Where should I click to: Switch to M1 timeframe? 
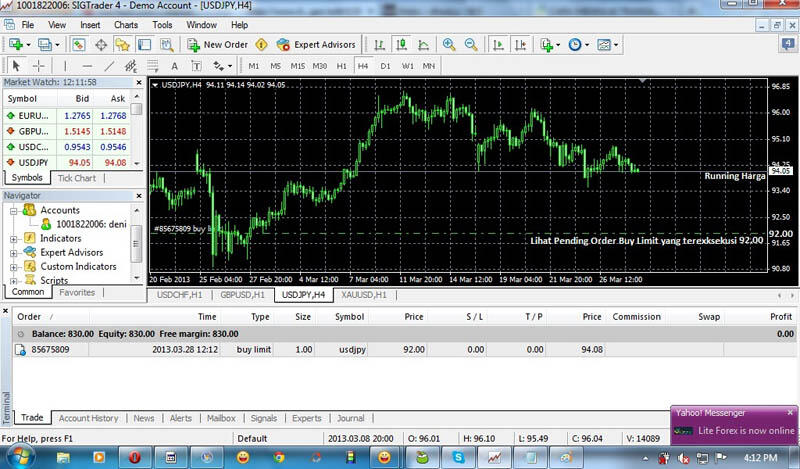click(254, 66)
